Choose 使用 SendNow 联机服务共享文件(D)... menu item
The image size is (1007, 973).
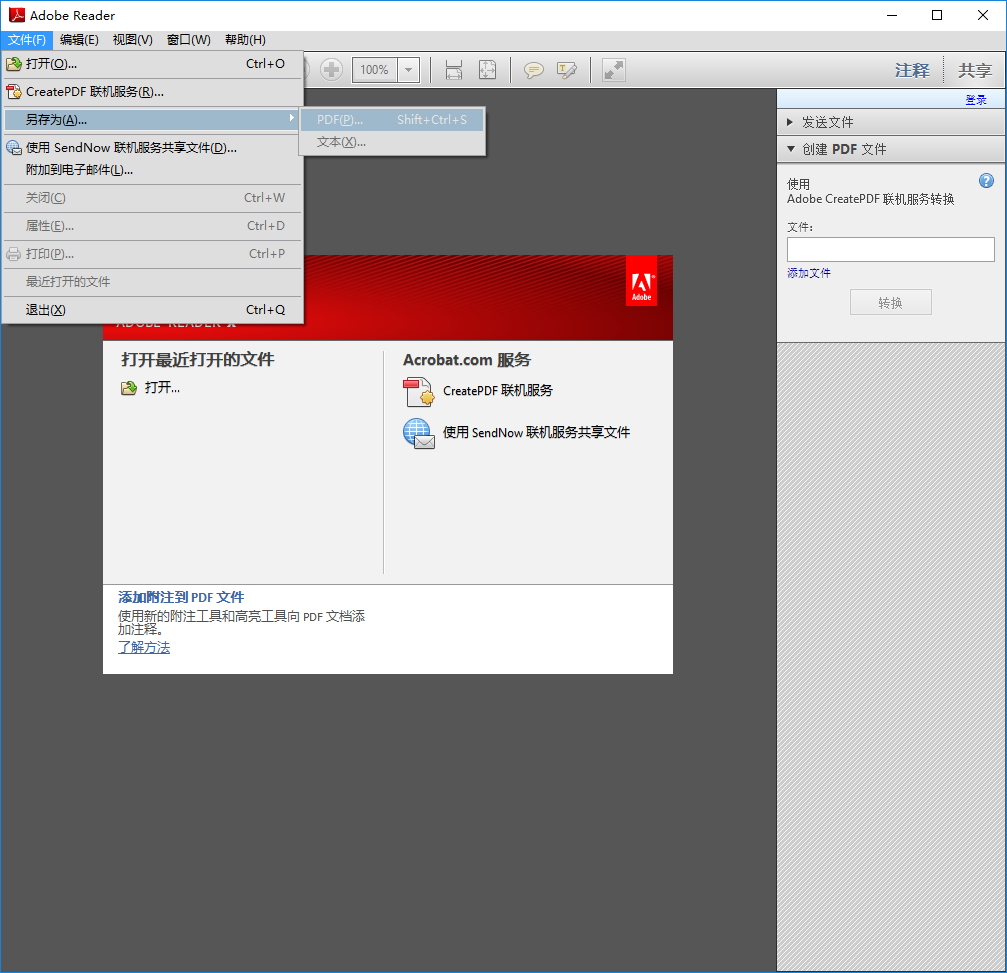tap(152, 148)
